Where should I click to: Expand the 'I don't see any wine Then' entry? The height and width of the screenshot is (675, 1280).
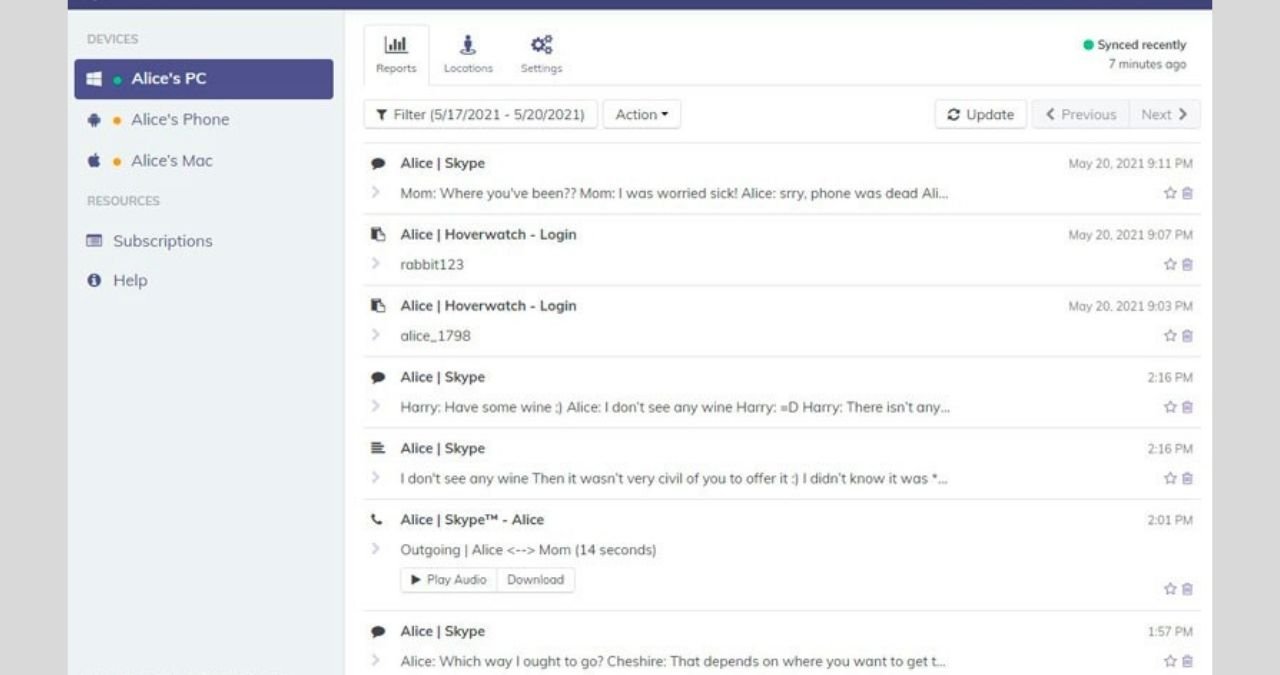click(376, 477)
